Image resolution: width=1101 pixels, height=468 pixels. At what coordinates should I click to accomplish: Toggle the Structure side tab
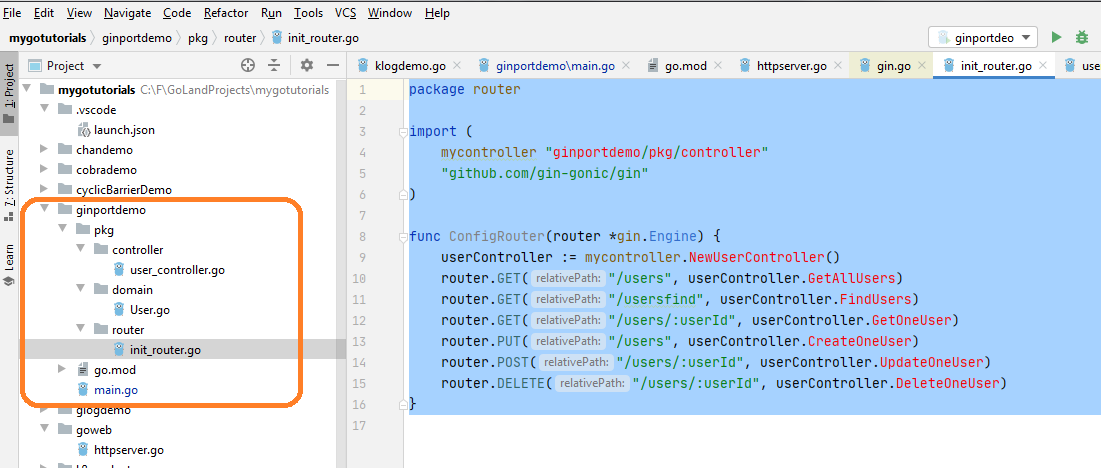click(9, 184)
